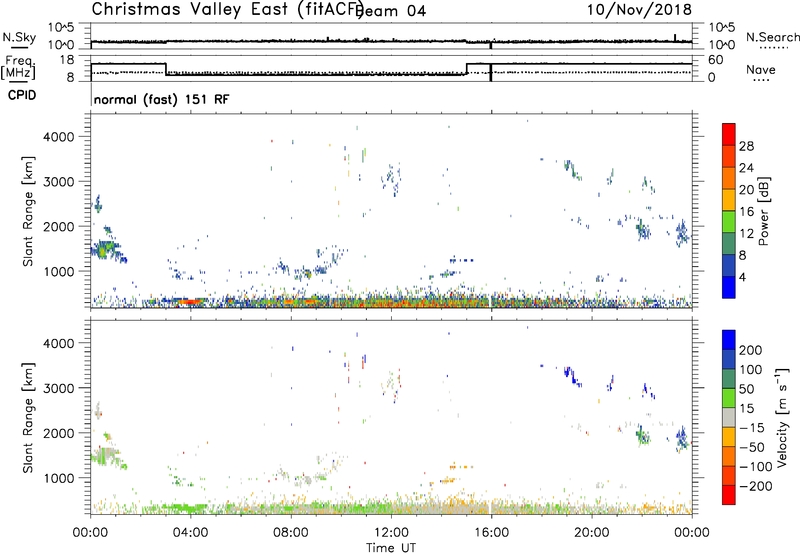800x554 pixels.
Task: Click the '10^5' tick next to N.Search
Action: click(x=722, y=27)
